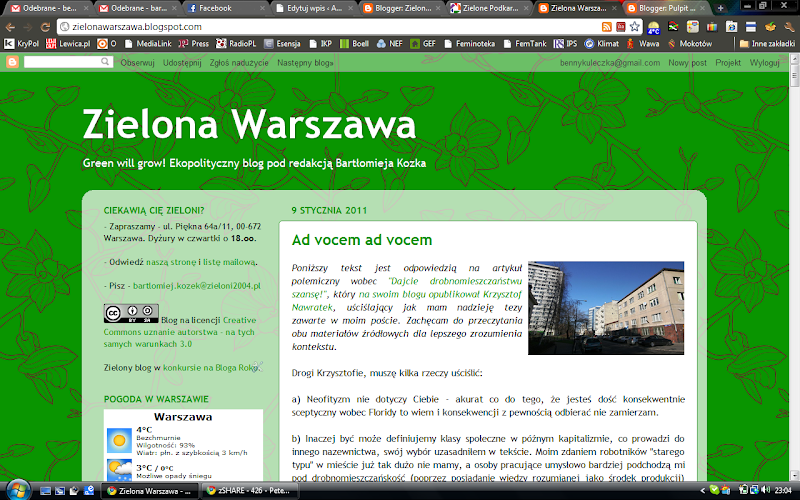Viewport: 800px width, 500px height.
Task: Switch to the Blogger: Zielon... tab
Action: [x=402, y=8]
